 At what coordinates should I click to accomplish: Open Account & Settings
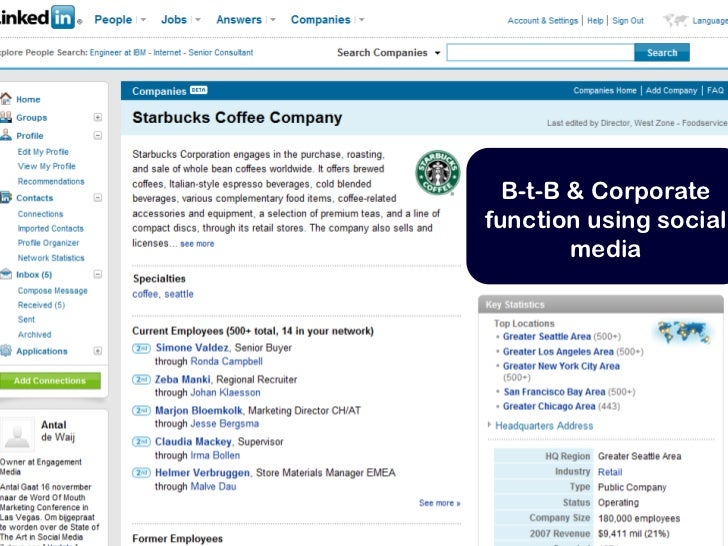(x=542, y=20)
